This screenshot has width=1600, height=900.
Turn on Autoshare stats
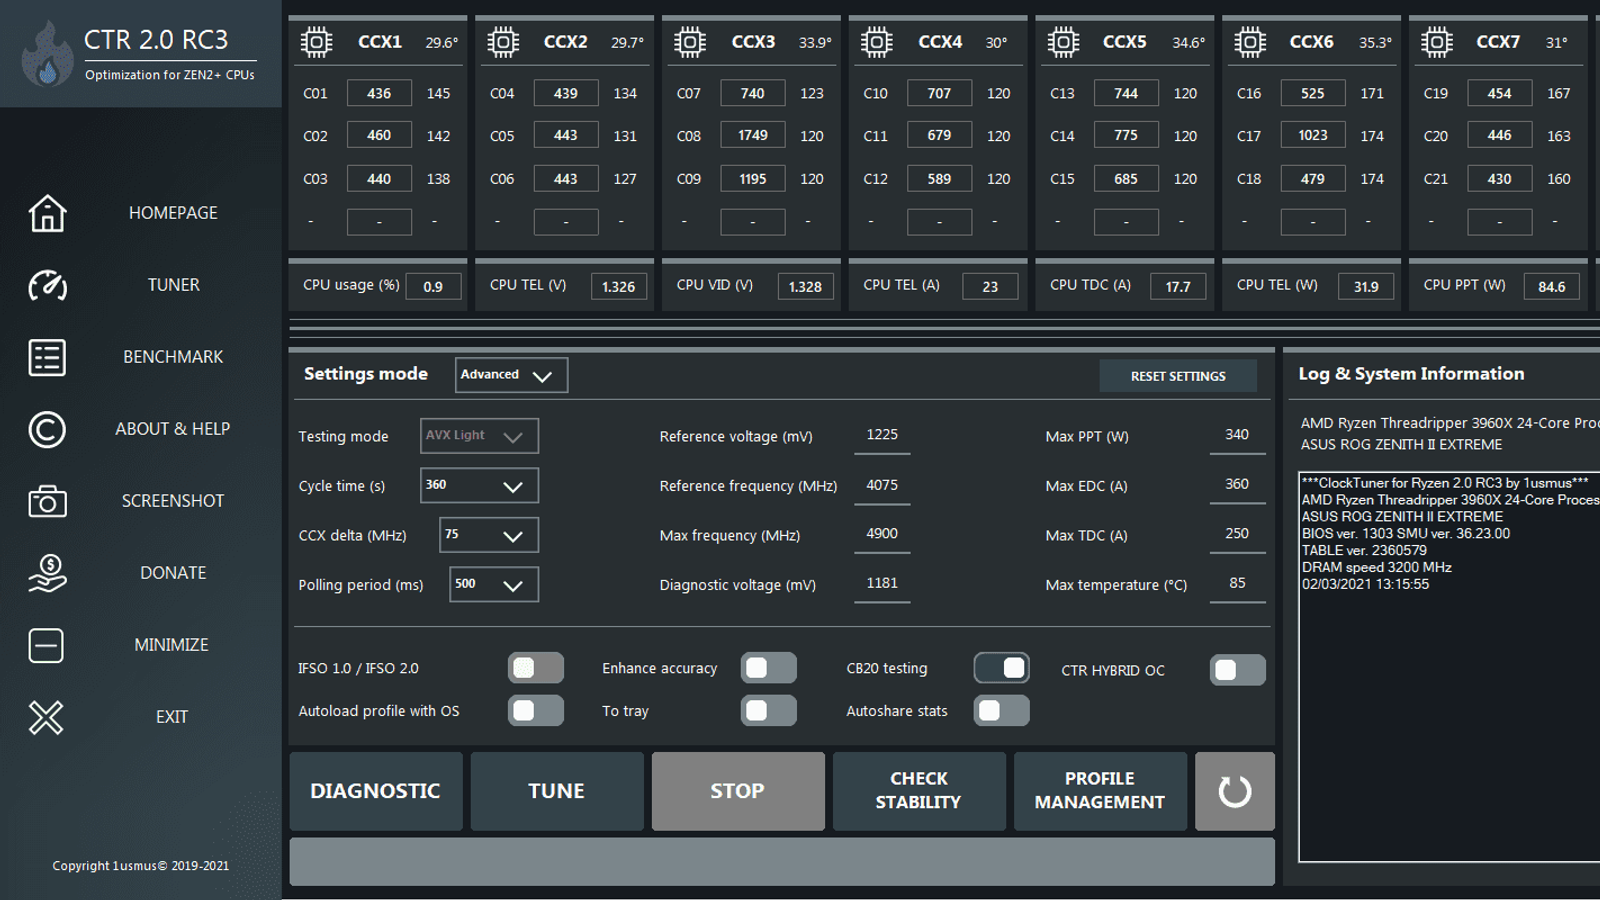tap(1002, 711)
